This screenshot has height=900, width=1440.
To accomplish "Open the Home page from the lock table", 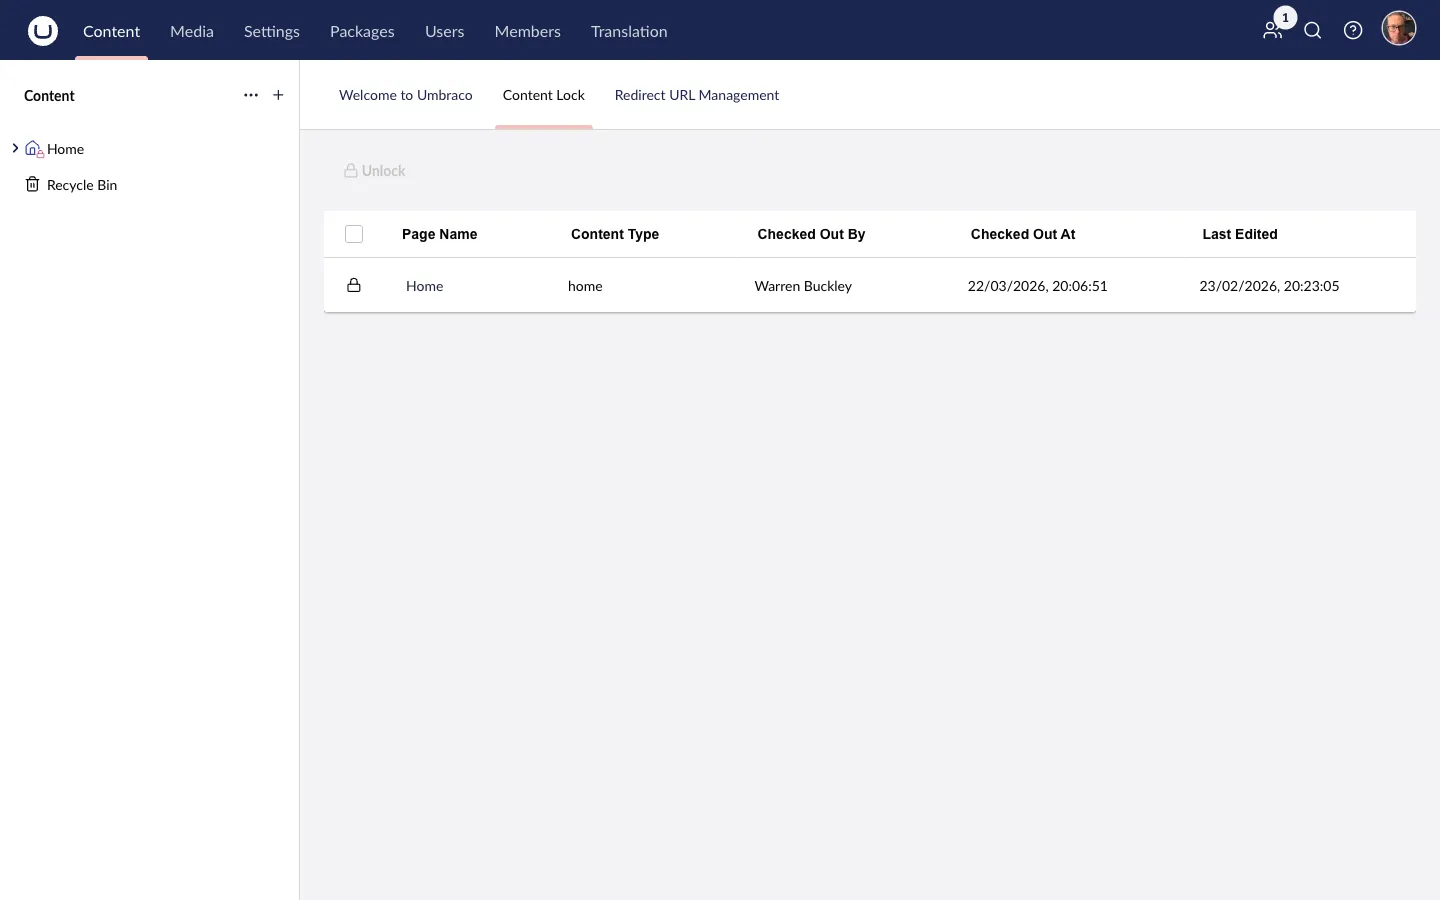I will click(x=424, y=285).
